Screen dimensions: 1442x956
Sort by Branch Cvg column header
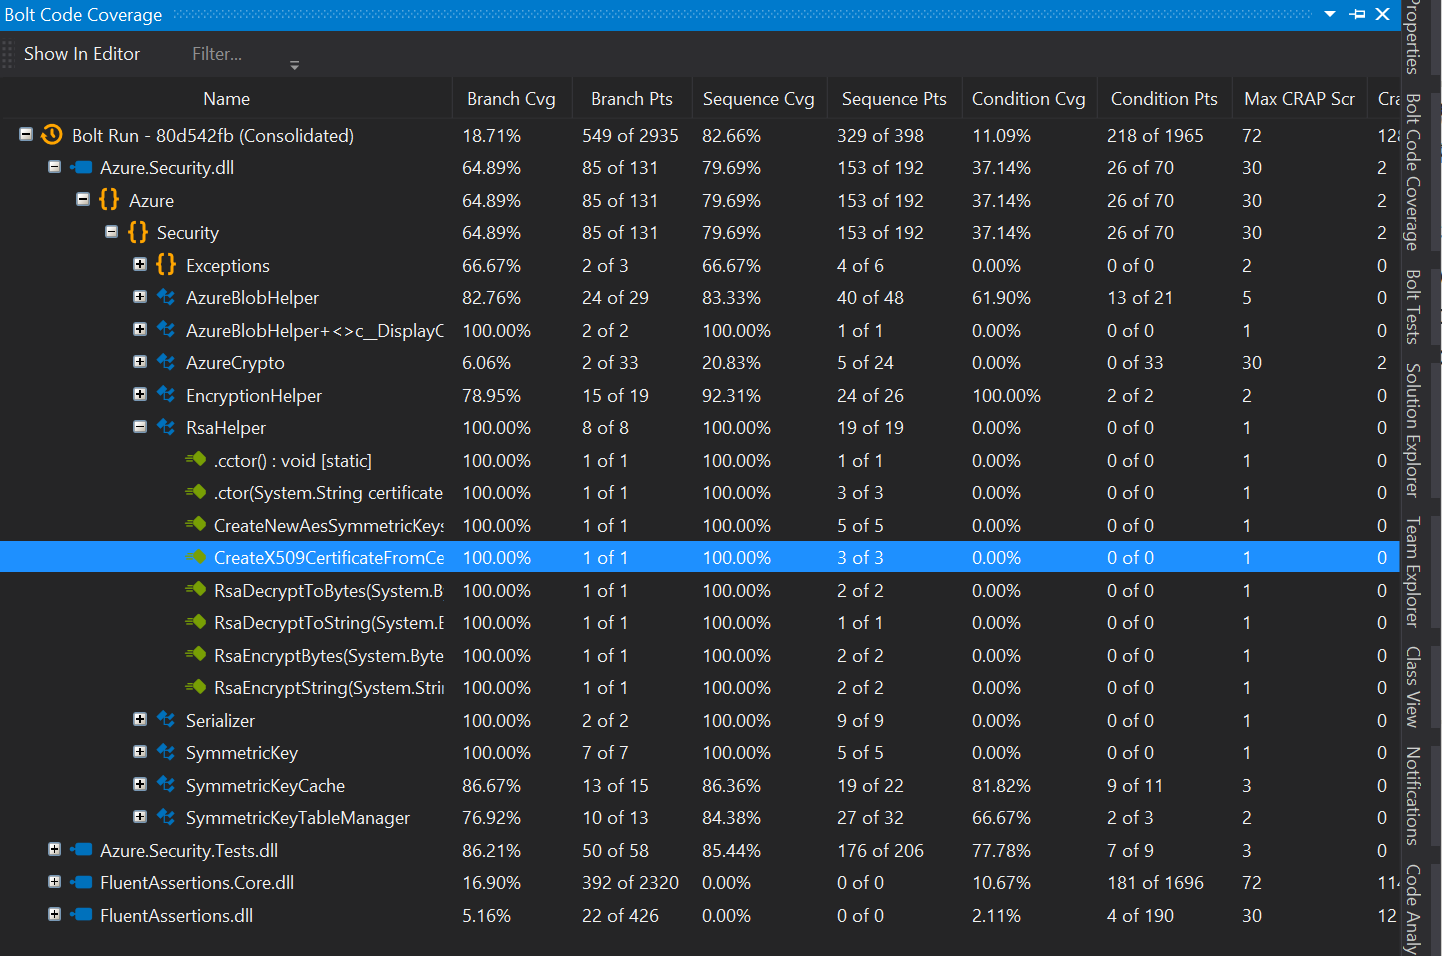coord(511,98)
